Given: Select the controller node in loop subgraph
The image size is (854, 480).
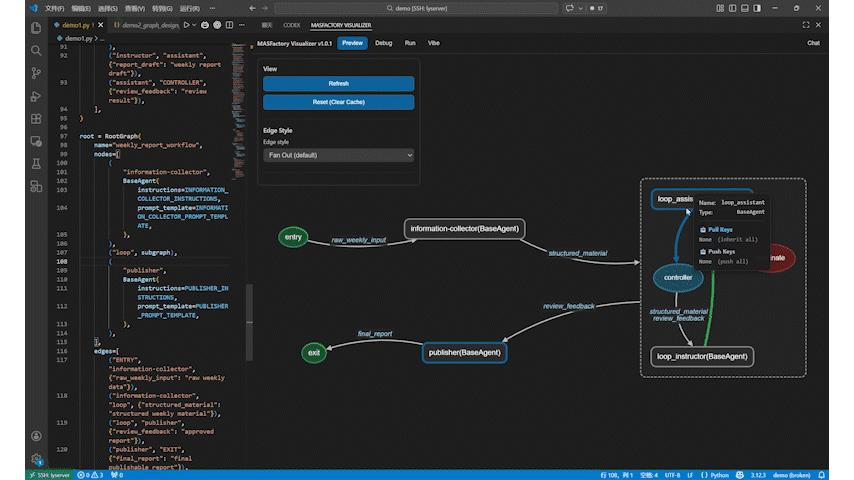Looking at the screenshot, I should pyautogui.click(x=678, y=277).
